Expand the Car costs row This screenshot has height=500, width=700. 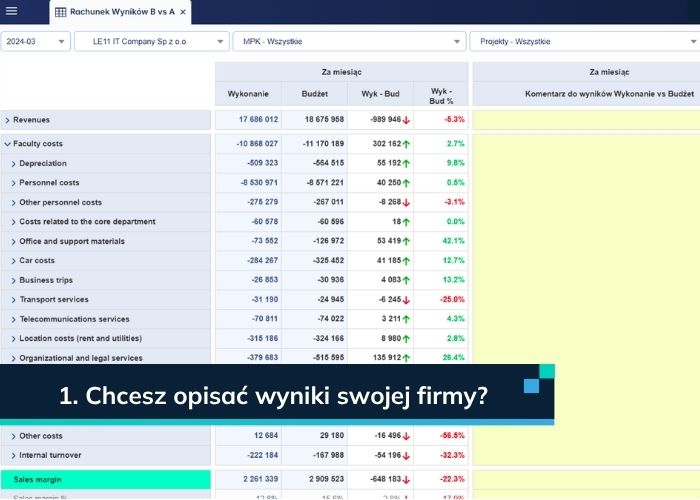point(13,261)
